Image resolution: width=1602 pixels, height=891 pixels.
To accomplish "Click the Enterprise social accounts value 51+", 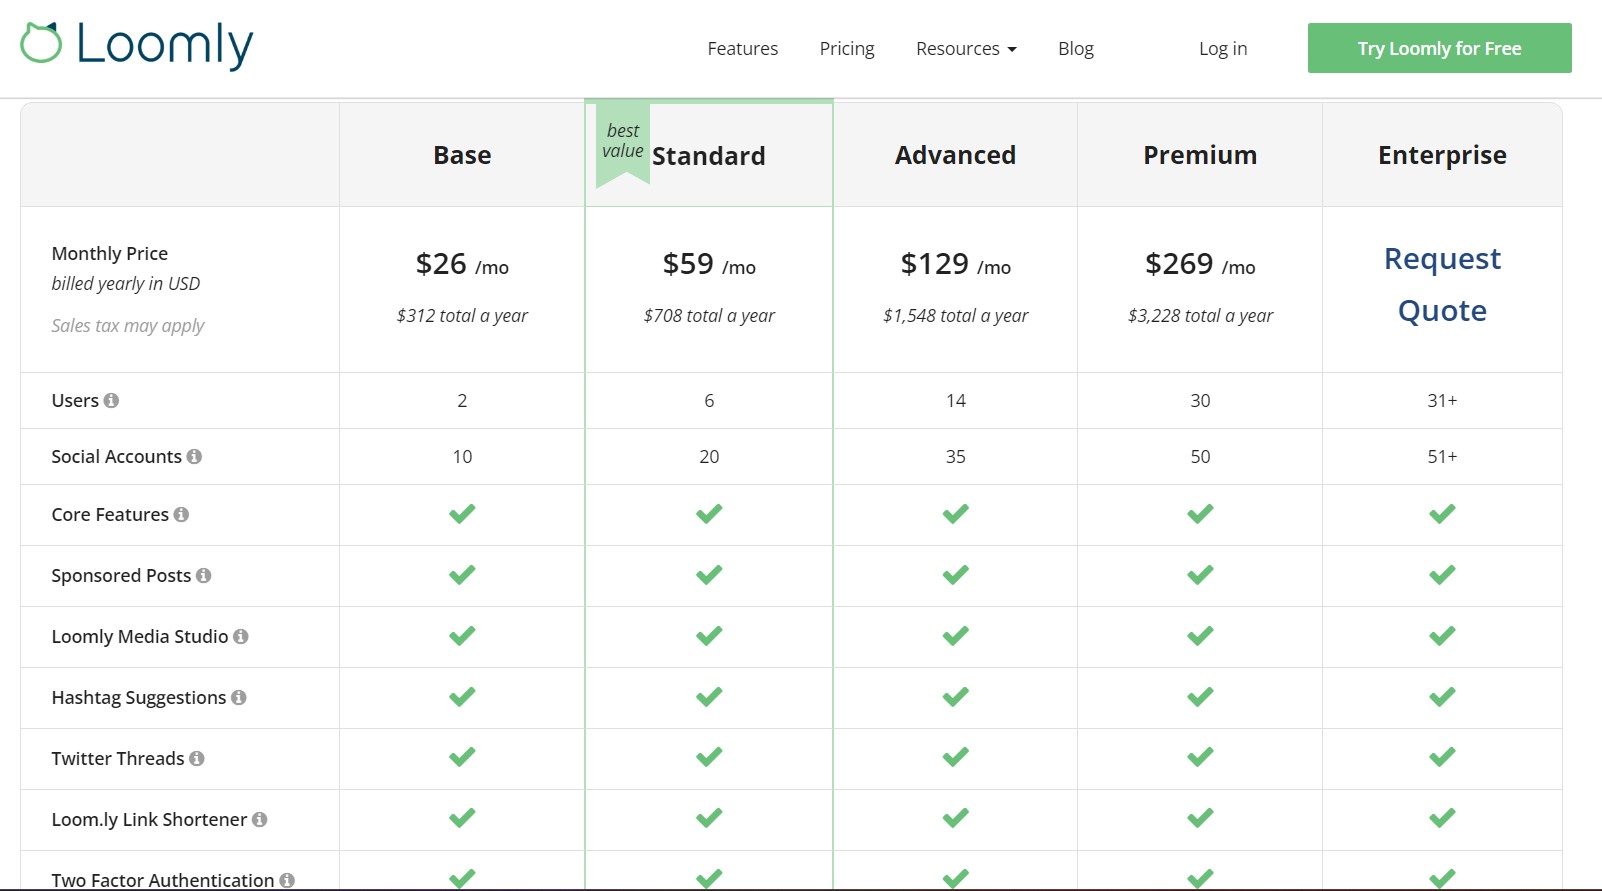I will [x=1442, y=456].
